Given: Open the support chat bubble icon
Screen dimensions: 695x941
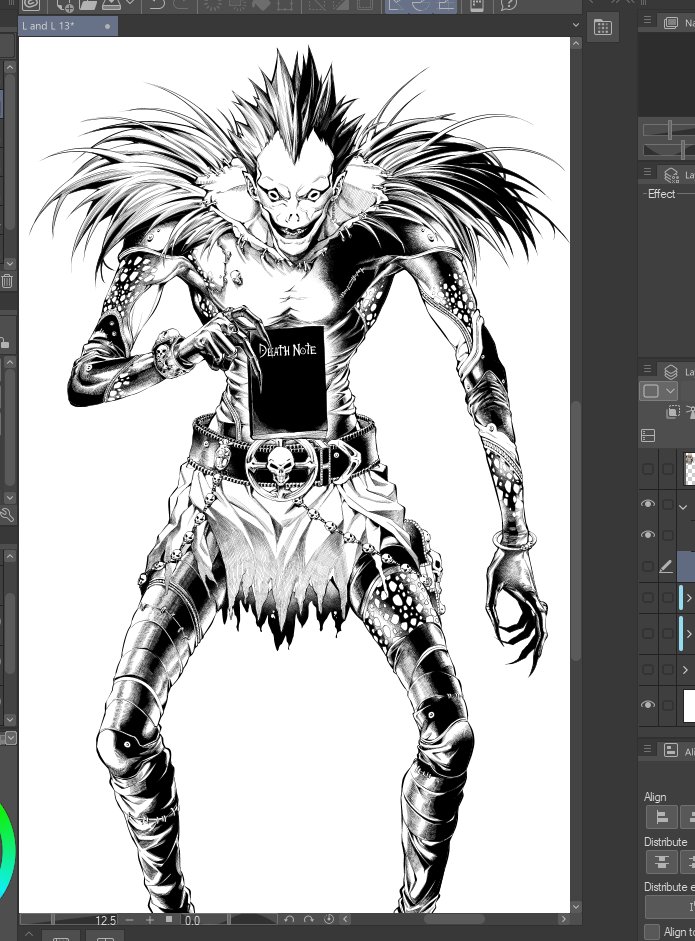Looking at the screenshot, I should click(x=508, y=5).
